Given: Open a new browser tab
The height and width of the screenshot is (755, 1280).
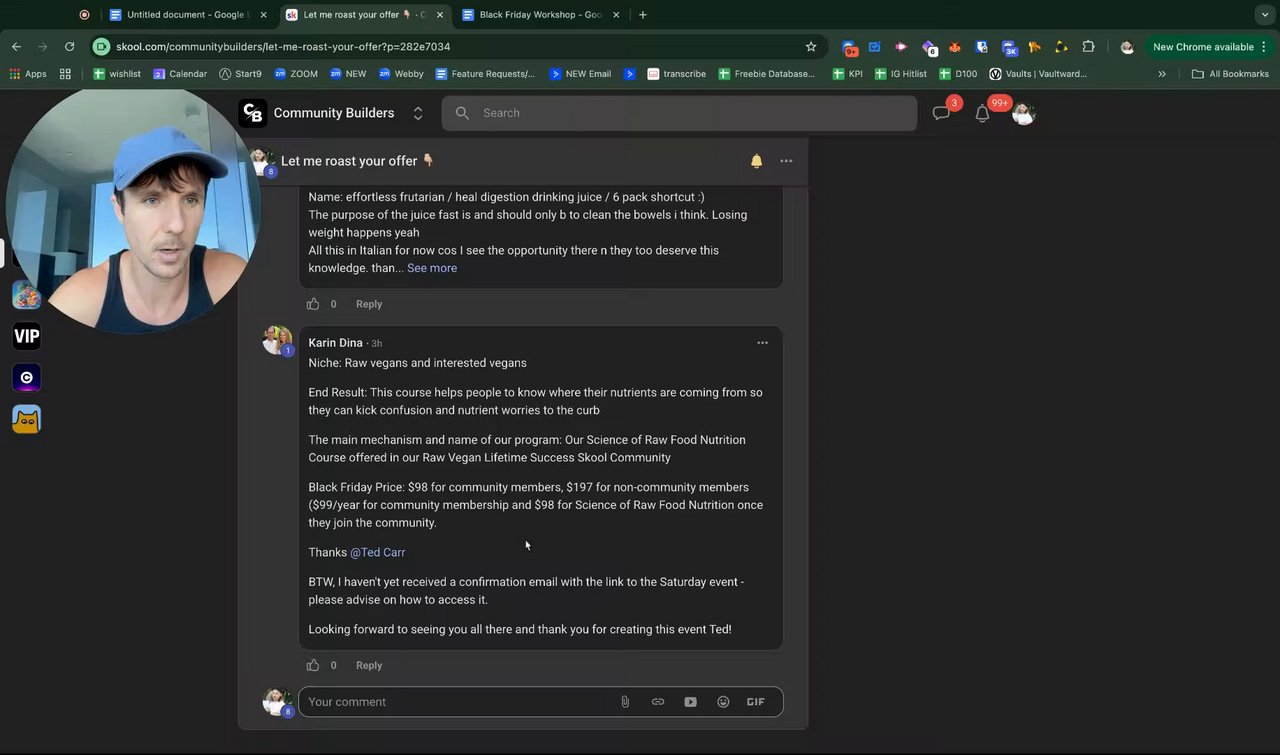Looking at the screenshot, I should (643, 15).
